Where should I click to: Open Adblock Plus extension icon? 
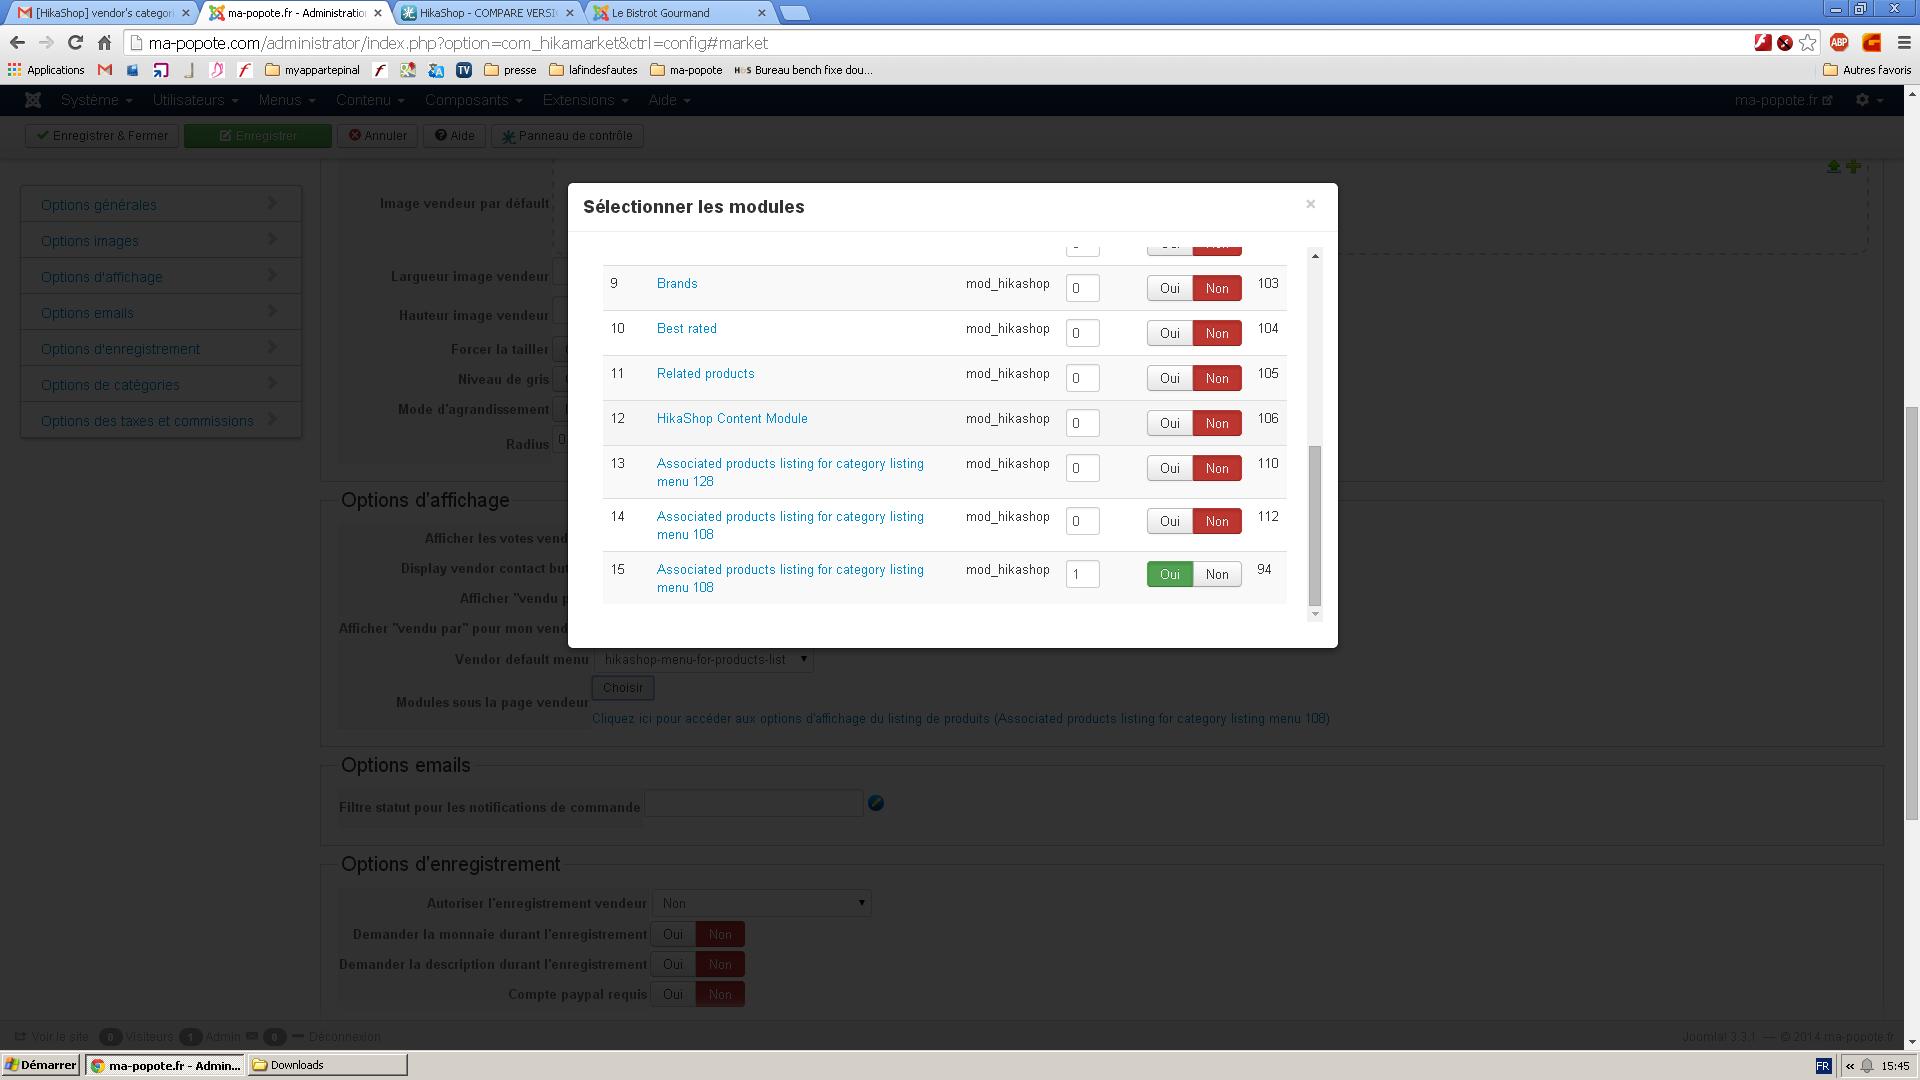click(1839, 43)
